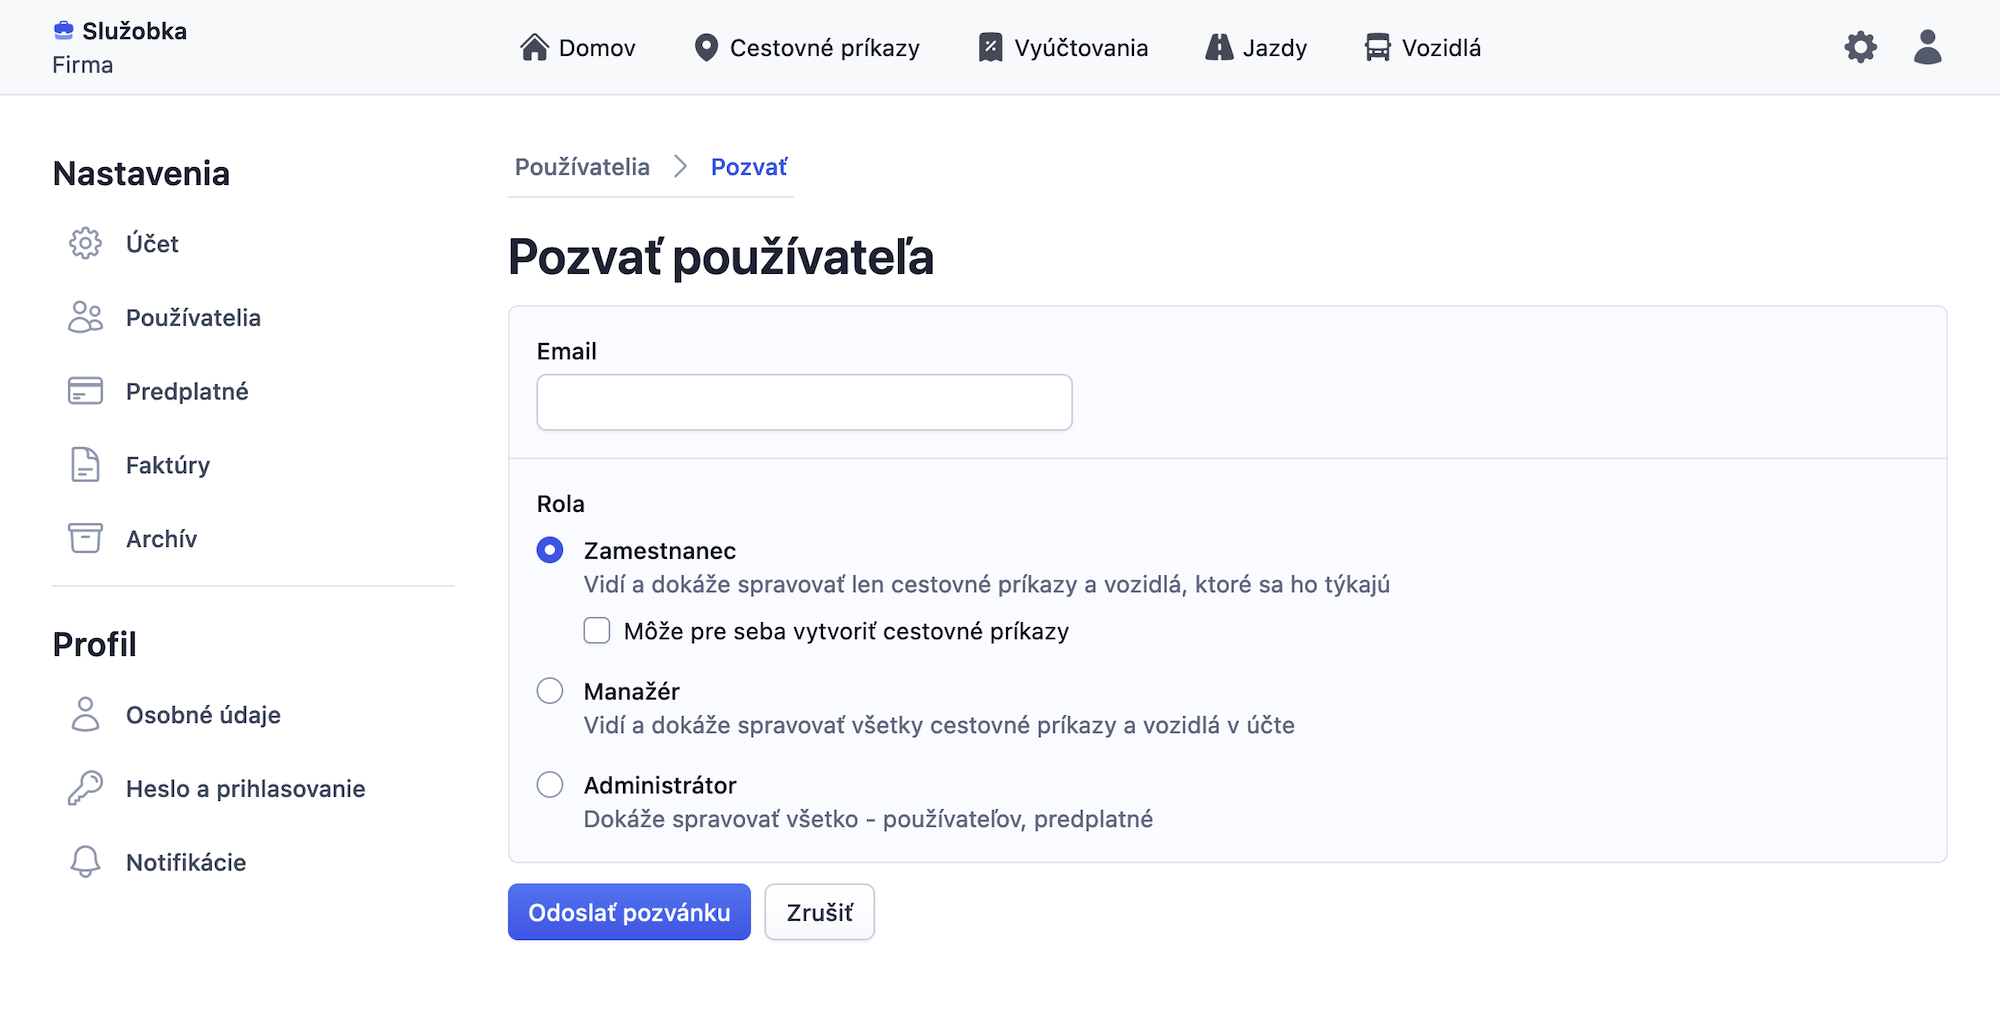Cancel with the Zrušiť button

pyautogui.click(x=819, y=911)
